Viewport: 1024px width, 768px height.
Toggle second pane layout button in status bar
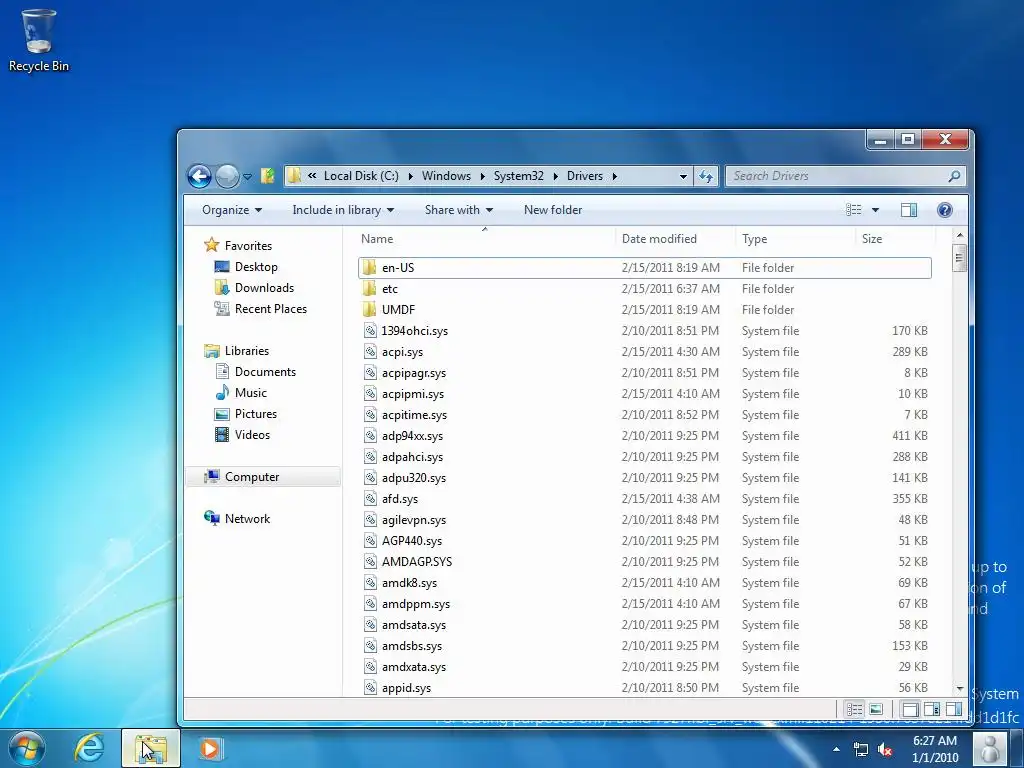[x=932, y=709]
